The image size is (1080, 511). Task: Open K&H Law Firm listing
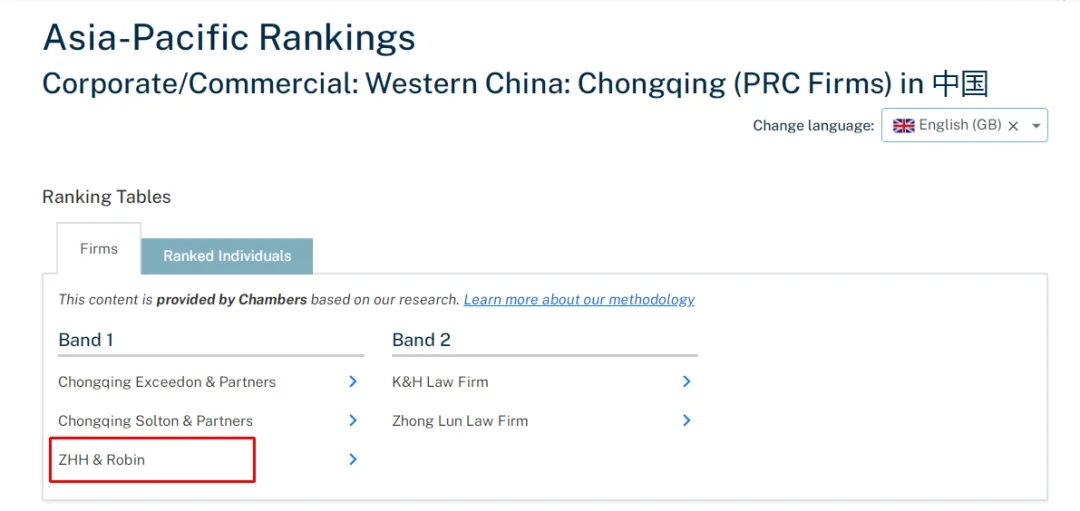click(440, 382)
